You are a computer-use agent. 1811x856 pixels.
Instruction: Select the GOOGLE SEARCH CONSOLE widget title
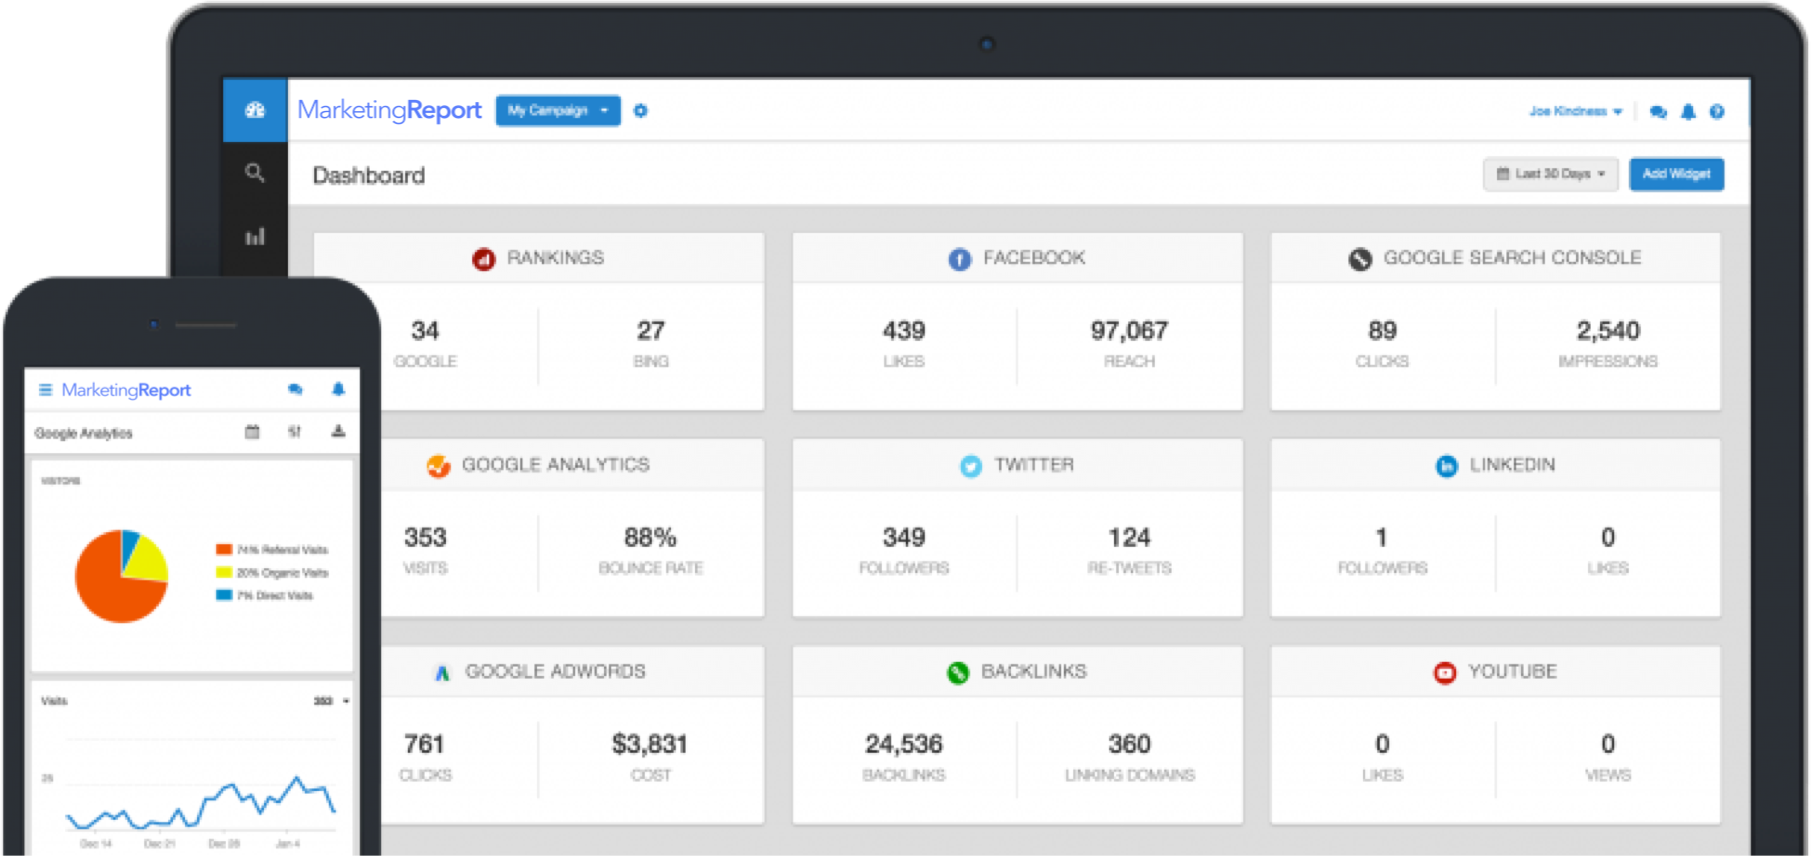click(1512, 258)
